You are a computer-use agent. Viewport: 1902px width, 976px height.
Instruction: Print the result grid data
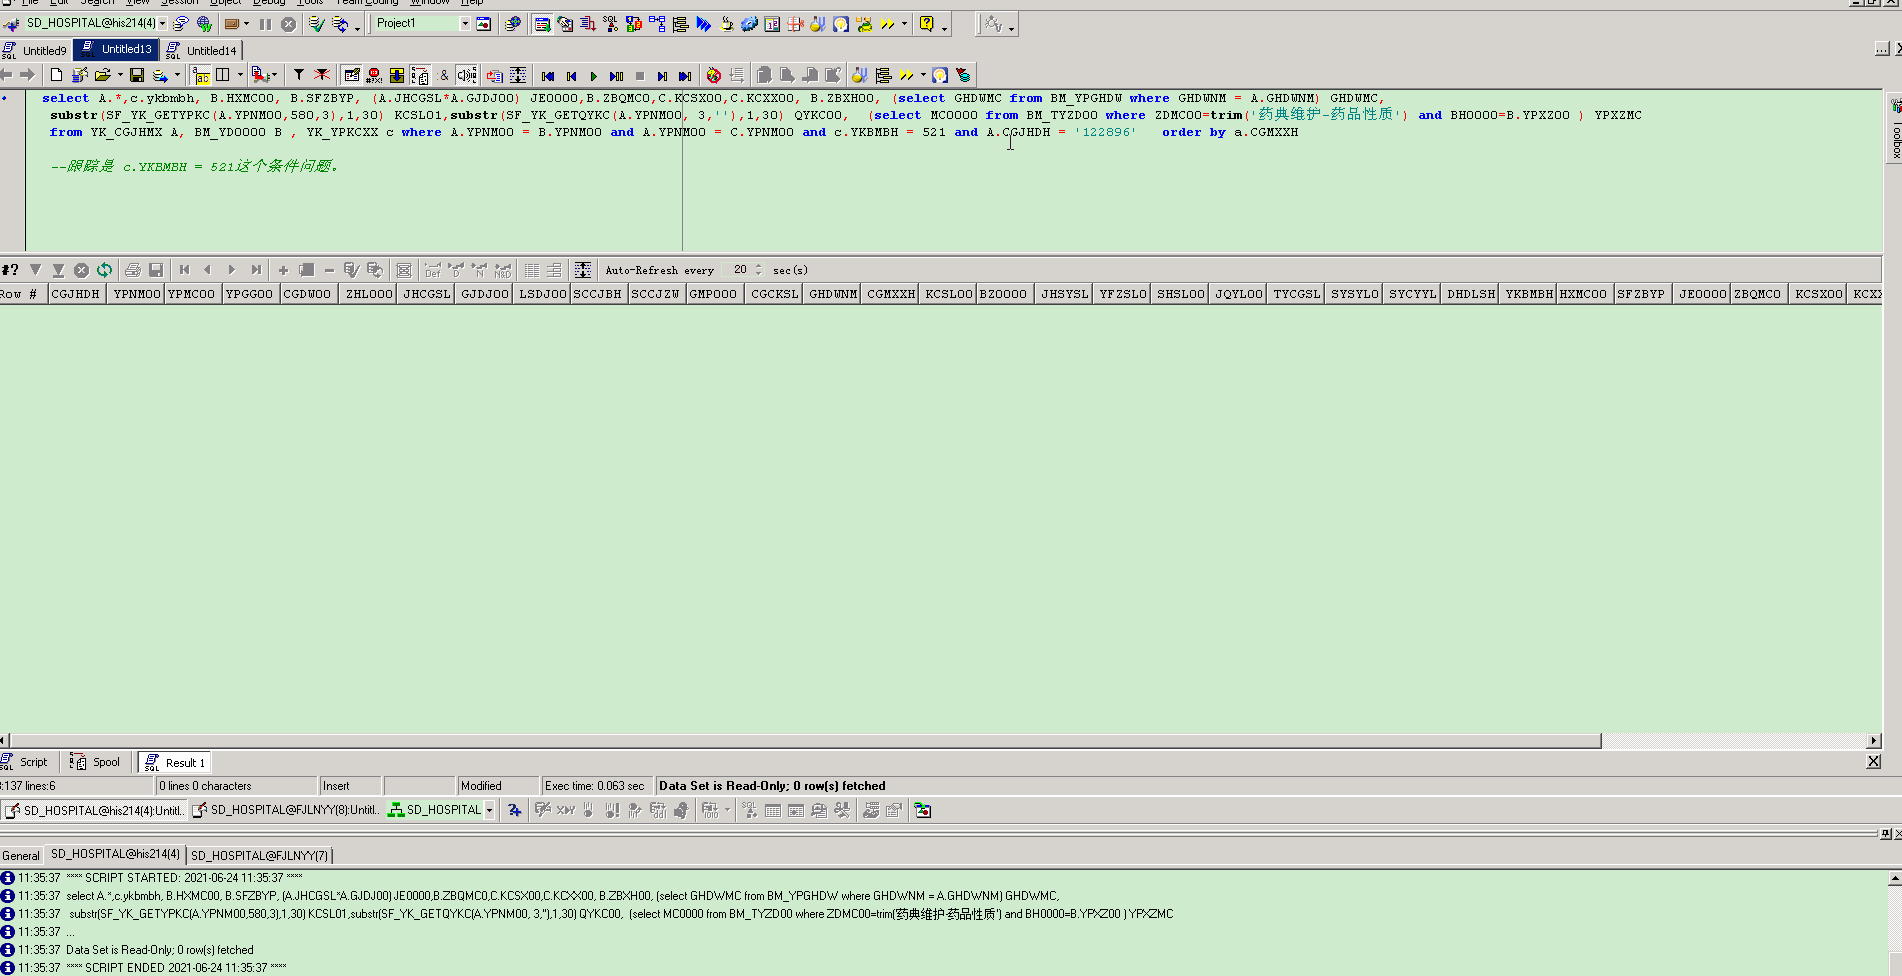pyautogui.click(x=133, y=270)
